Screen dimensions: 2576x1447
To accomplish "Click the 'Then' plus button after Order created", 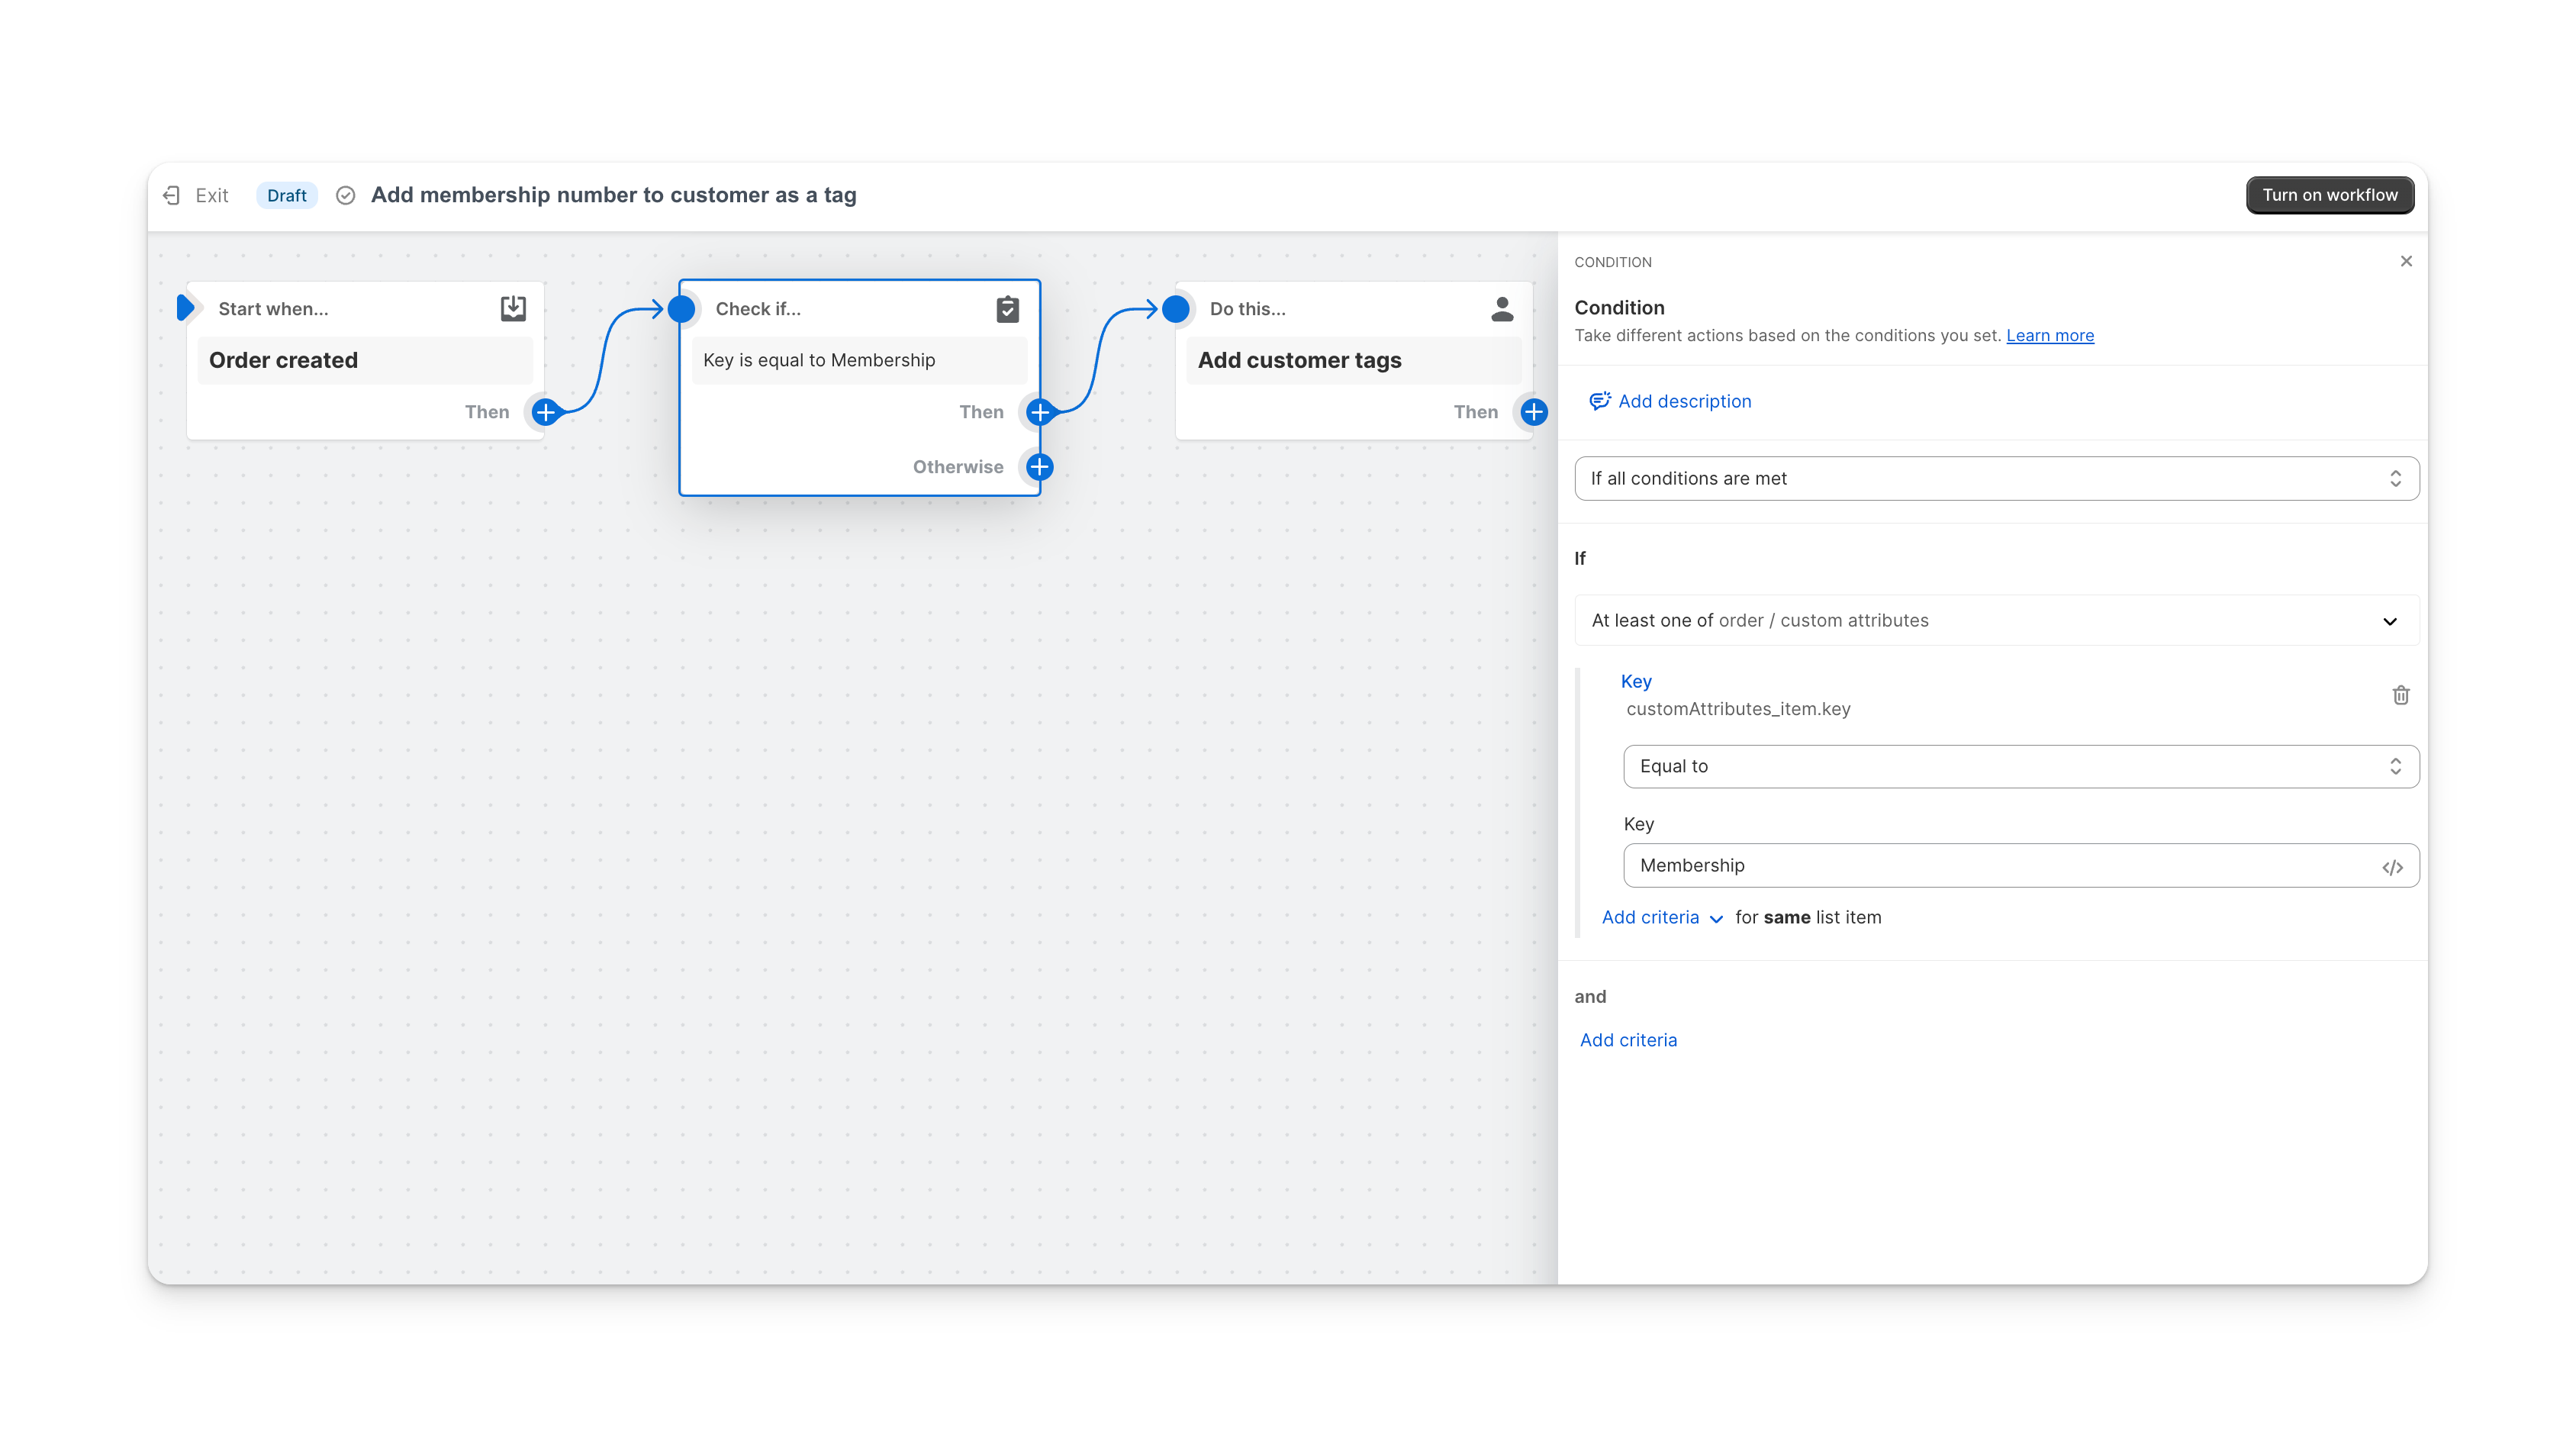I will [546, 411].
